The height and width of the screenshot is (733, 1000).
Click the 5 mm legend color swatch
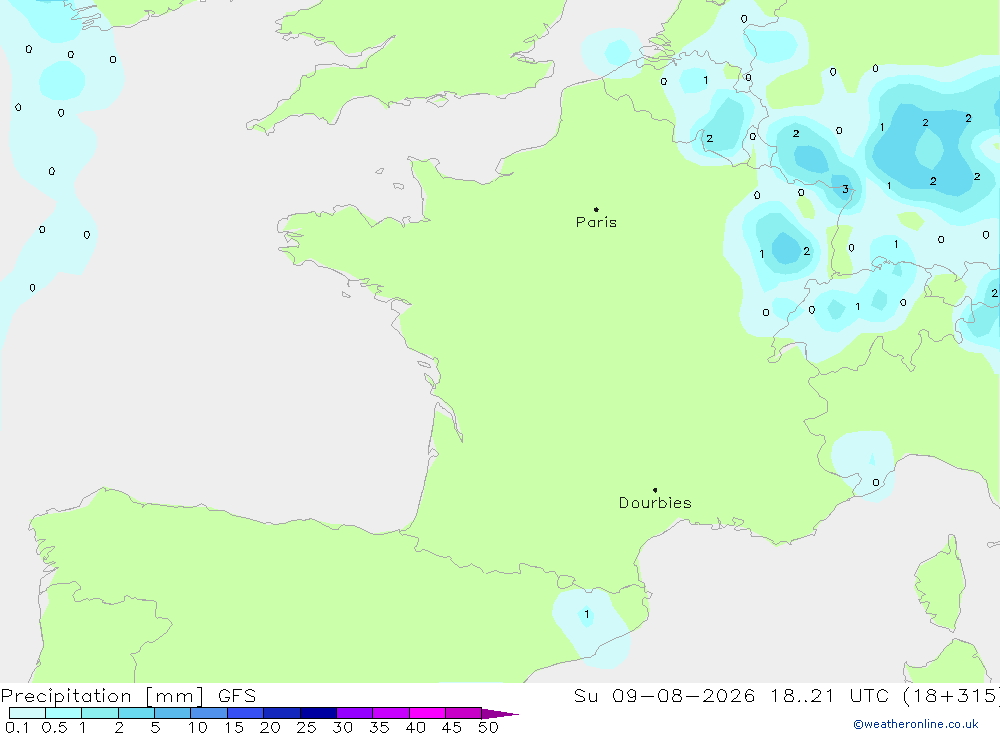172,713
